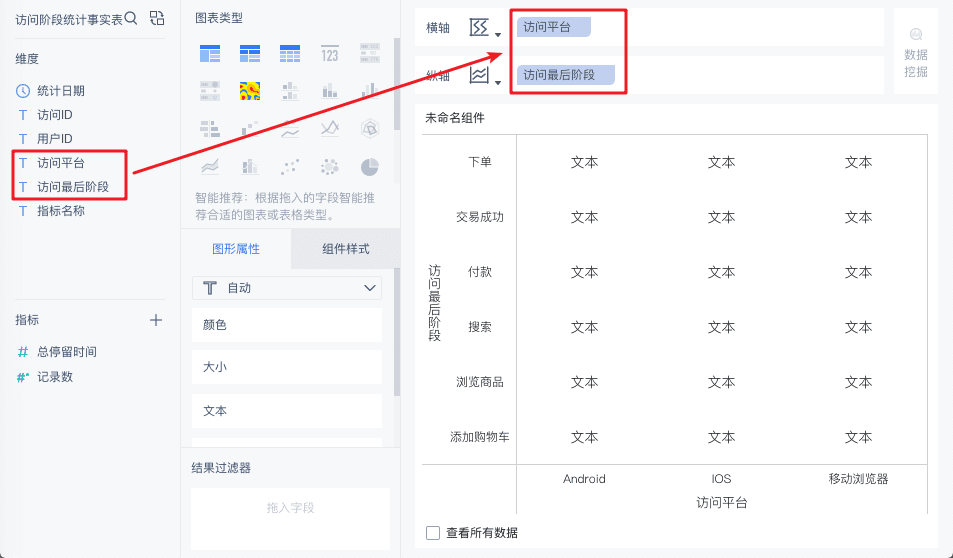
Task: Click the 大小 property drop area
Action: point(287,367)
